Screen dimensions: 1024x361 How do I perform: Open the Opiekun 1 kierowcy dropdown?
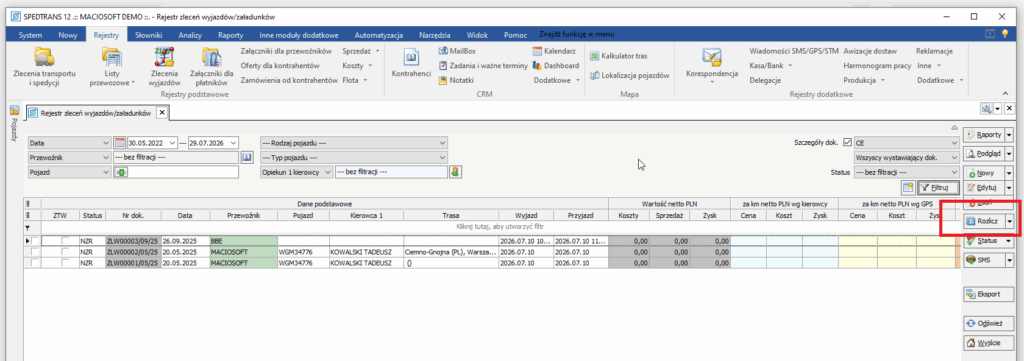(x=296, y=172)
